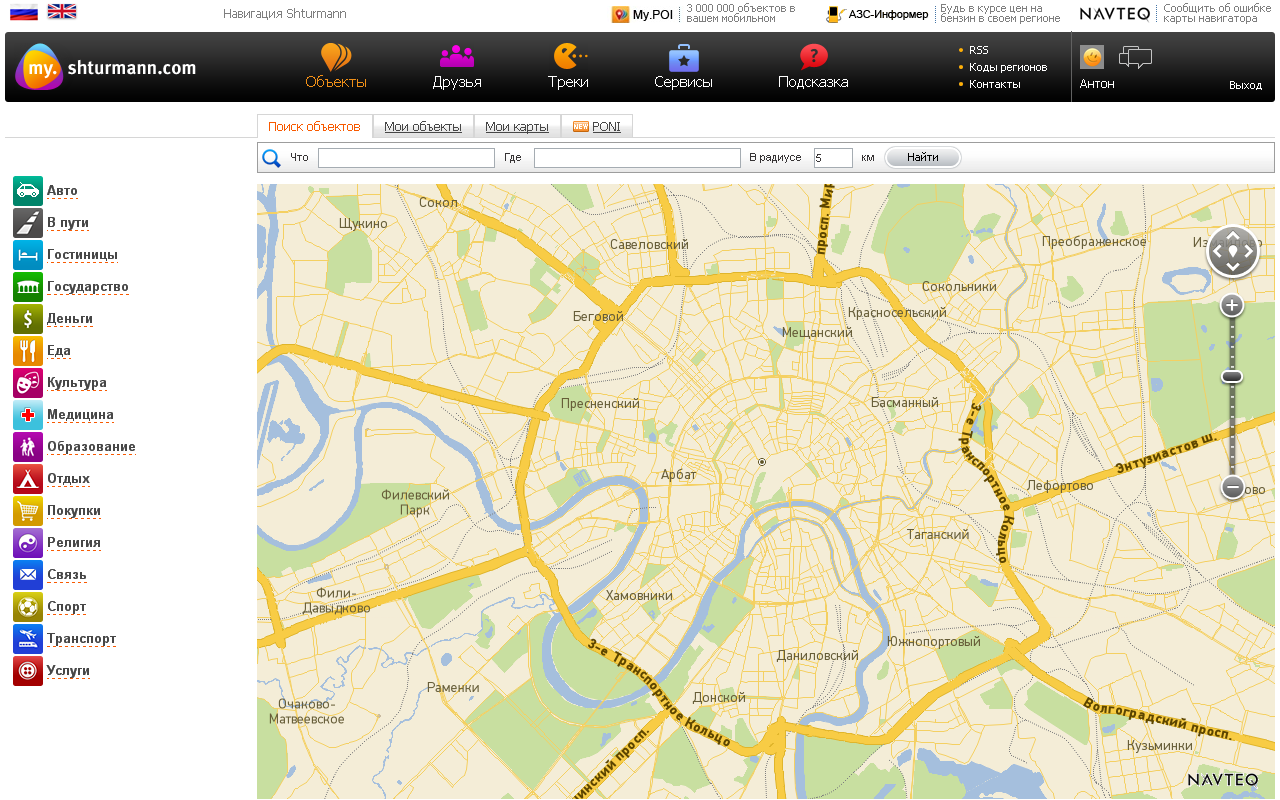The width and height of the screenshot is (1280, 800).
Task: Click the map zoom out minus button
Action: [1232, 487]
